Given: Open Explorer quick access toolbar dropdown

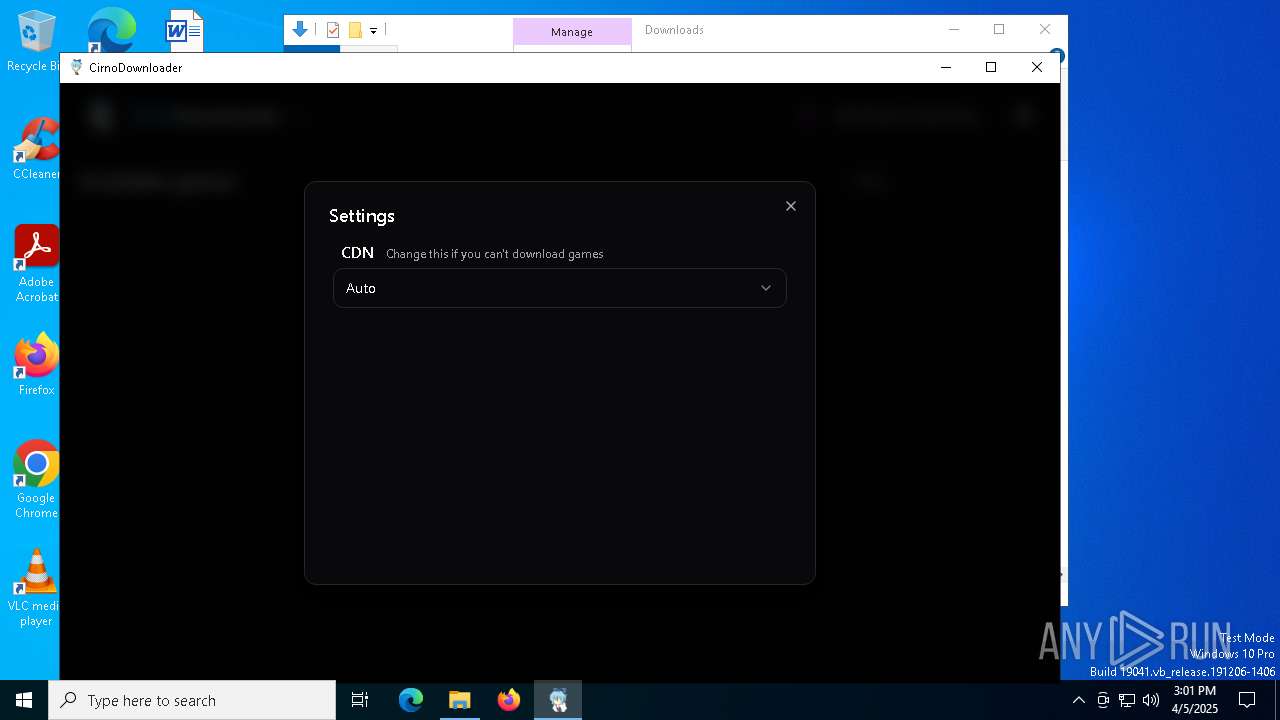Looking at the screenshot, I should click(373, 31).
